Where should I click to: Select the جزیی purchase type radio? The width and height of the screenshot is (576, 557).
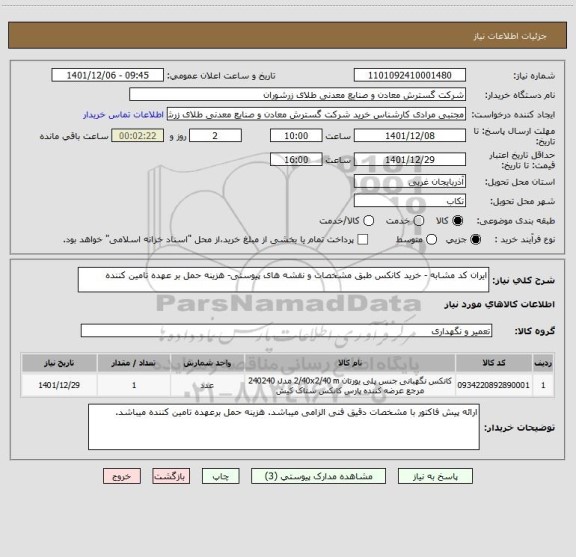475,240
